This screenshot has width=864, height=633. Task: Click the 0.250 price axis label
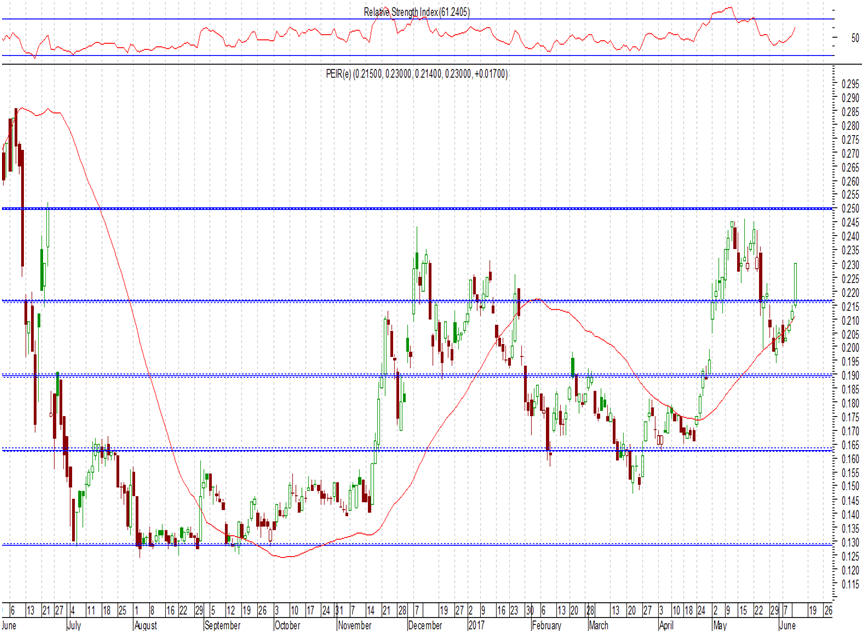click(x=850, y=209)
